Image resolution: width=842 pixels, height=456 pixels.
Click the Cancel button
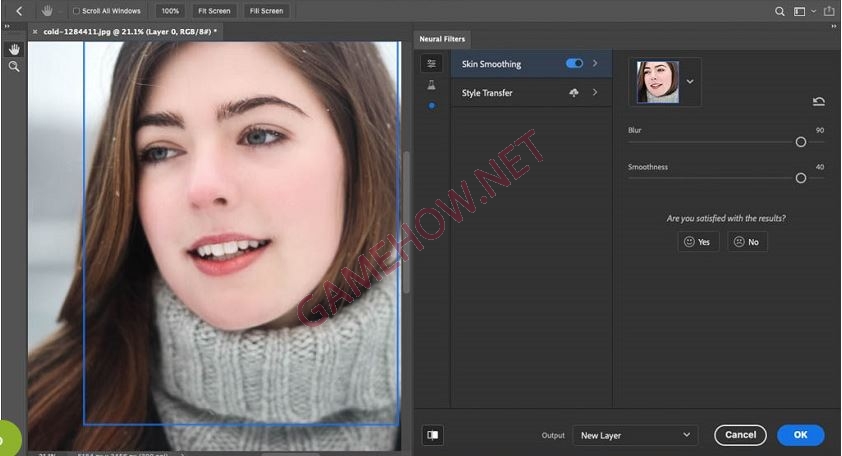pyautogui.click(x=740, y=435)
